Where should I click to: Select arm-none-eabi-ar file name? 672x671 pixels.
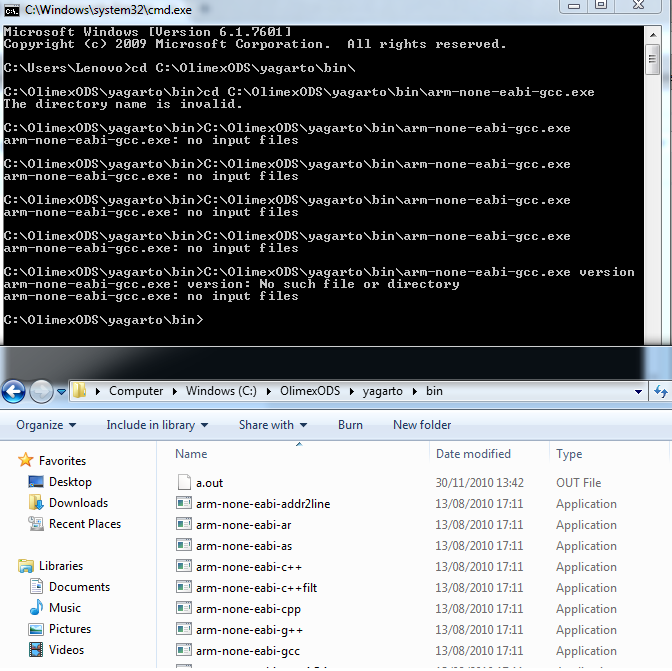tap(243, 525)
